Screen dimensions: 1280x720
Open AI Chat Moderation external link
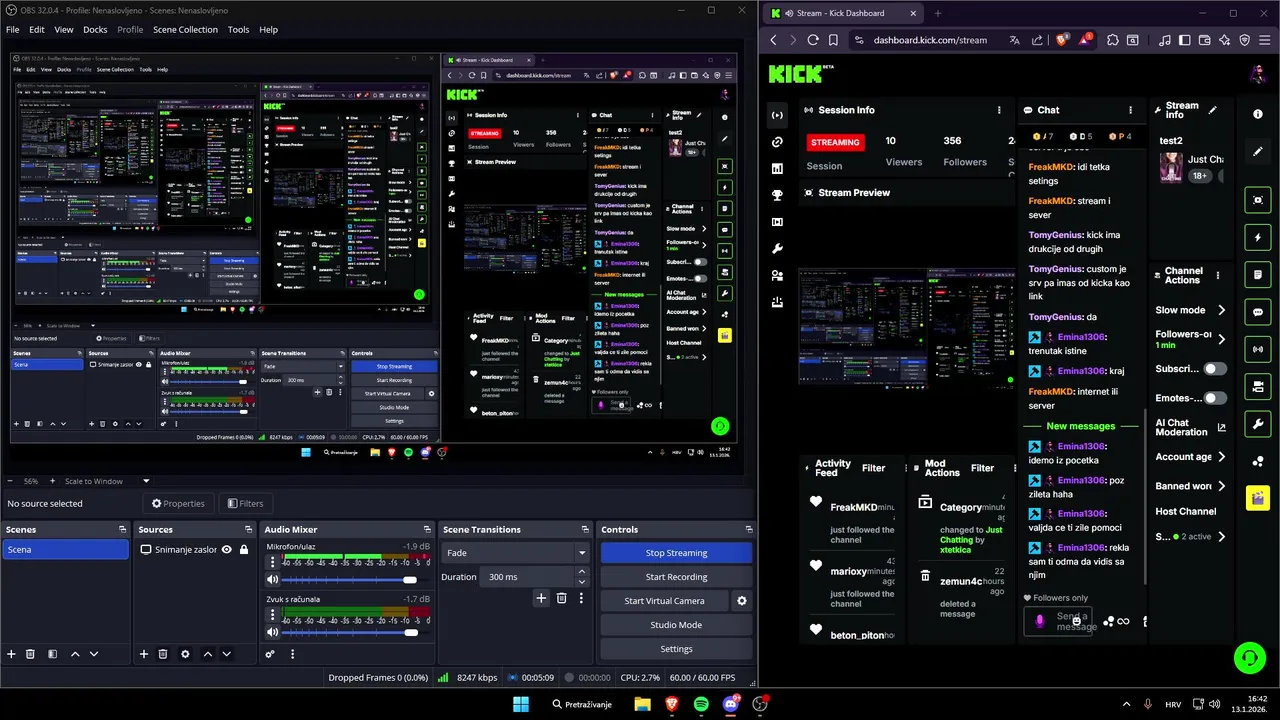click(1221, 428)
